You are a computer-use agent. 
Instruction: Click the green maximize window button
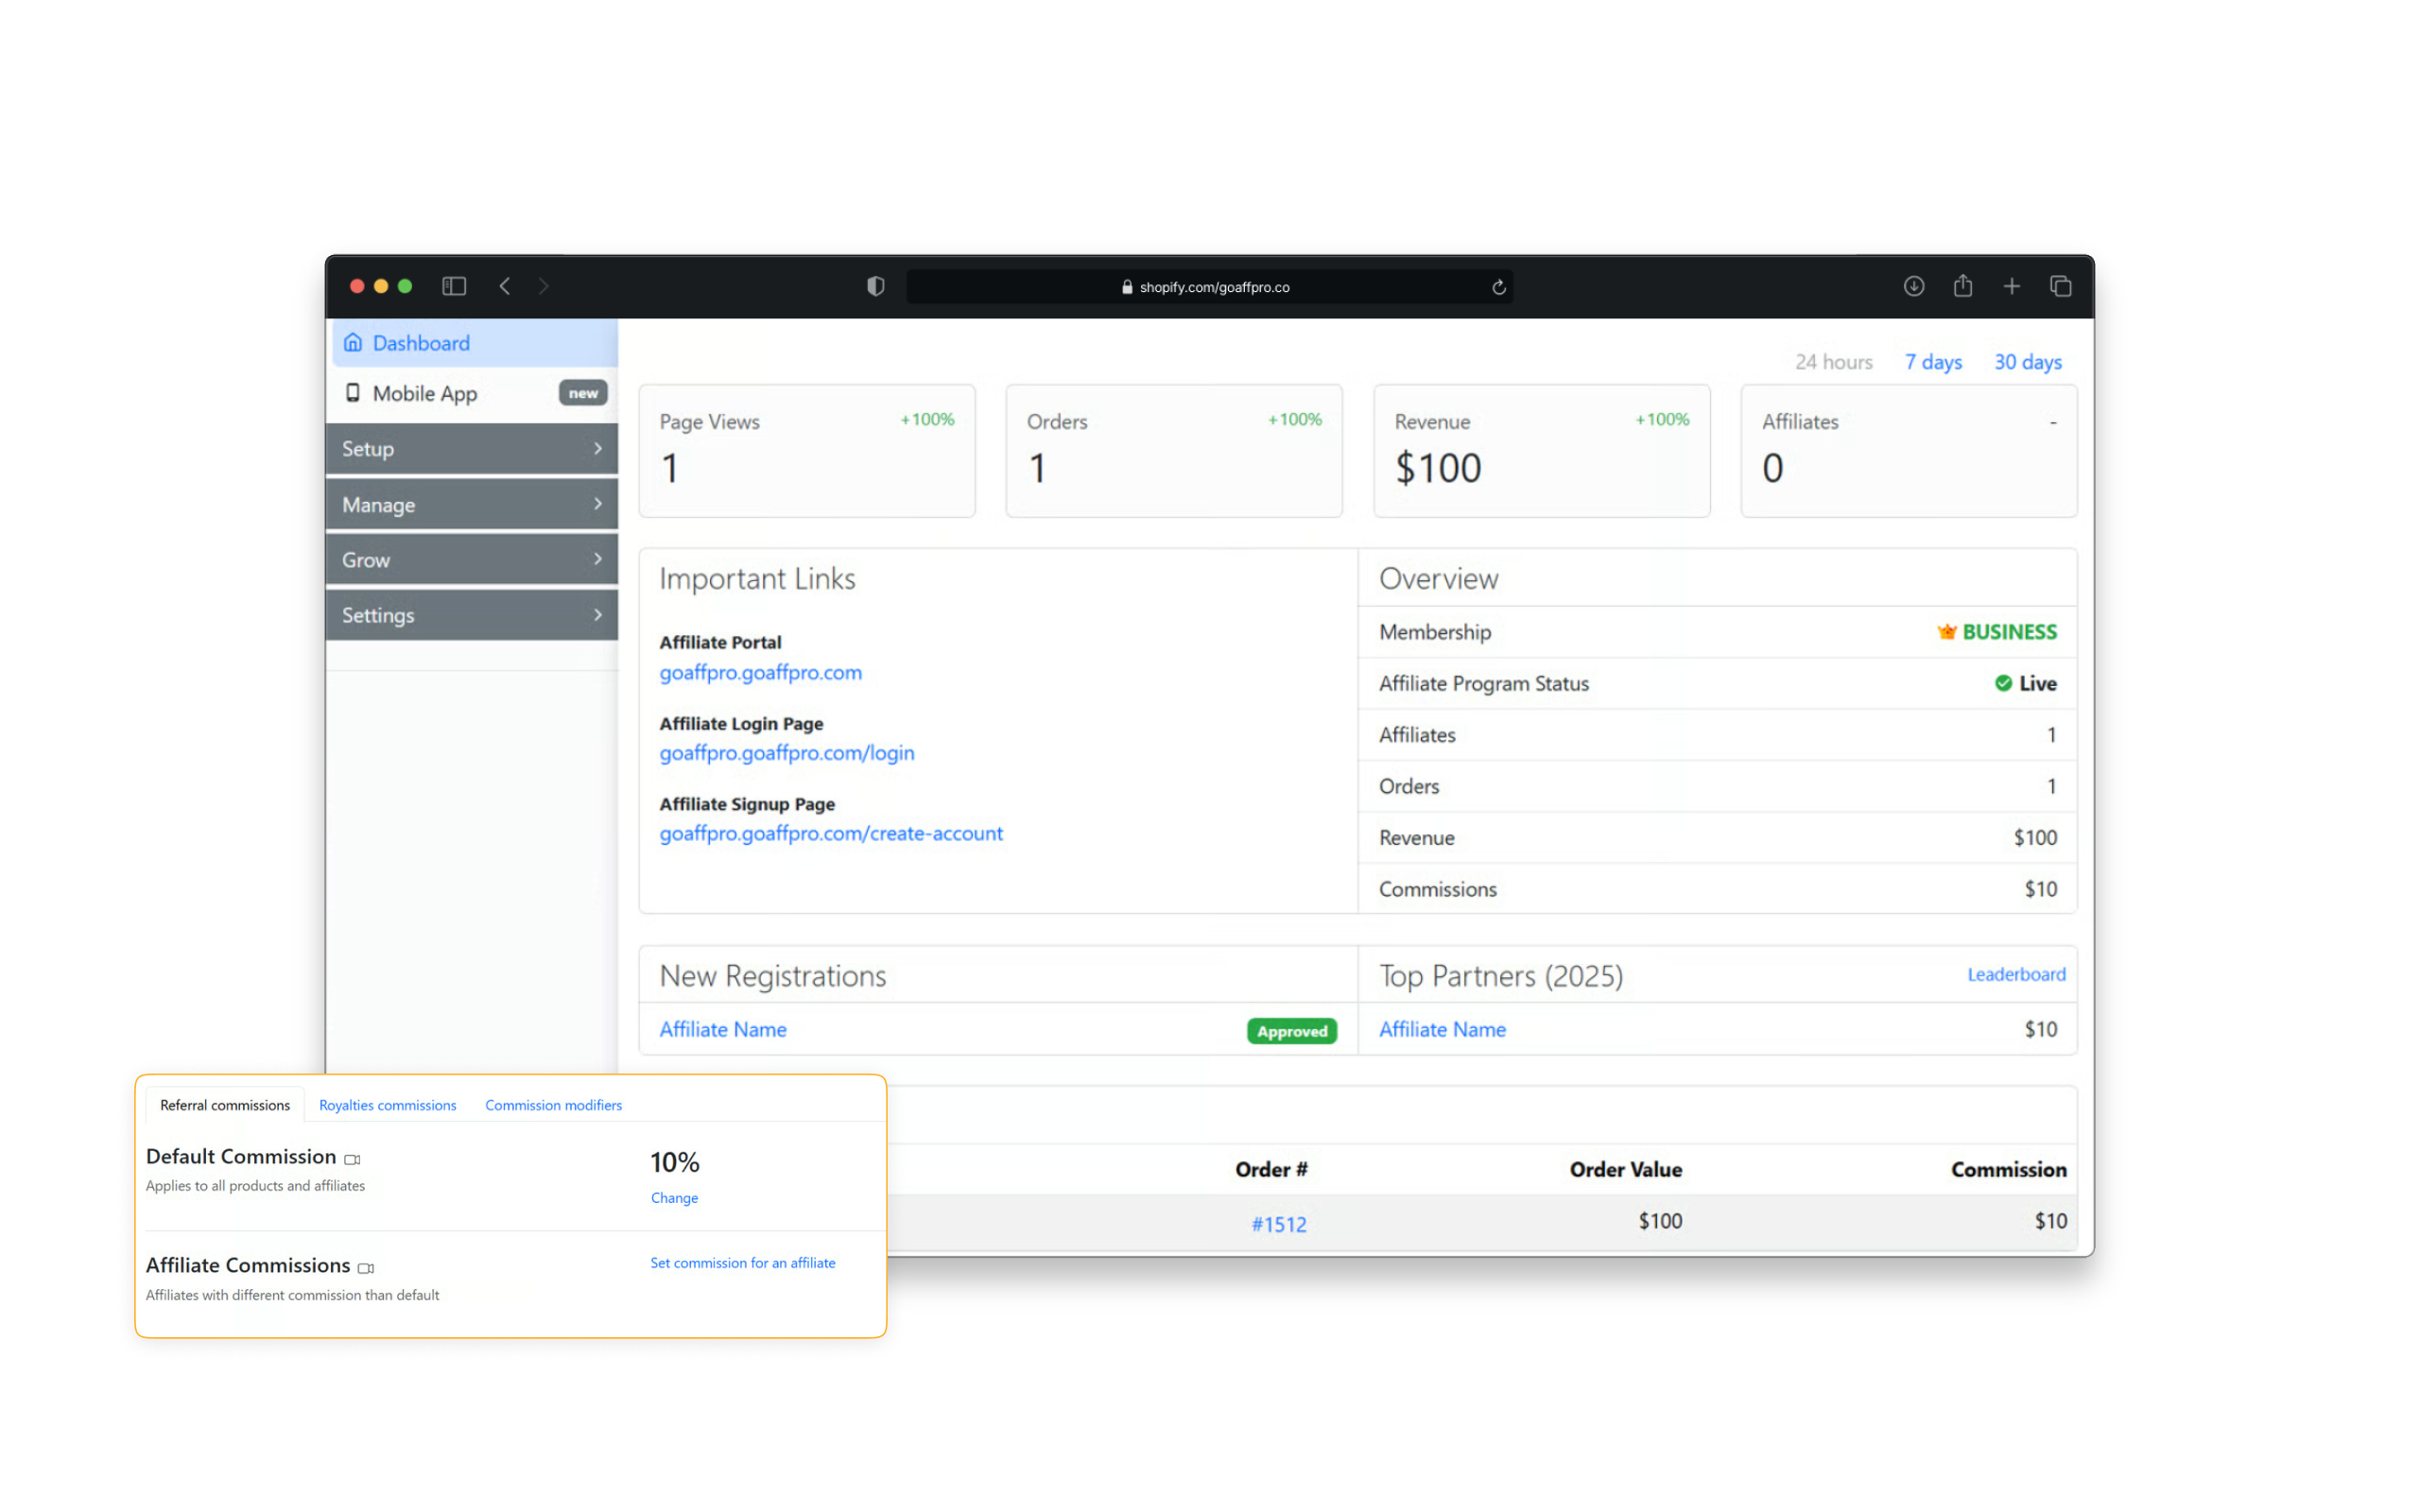tap(405, 286)
